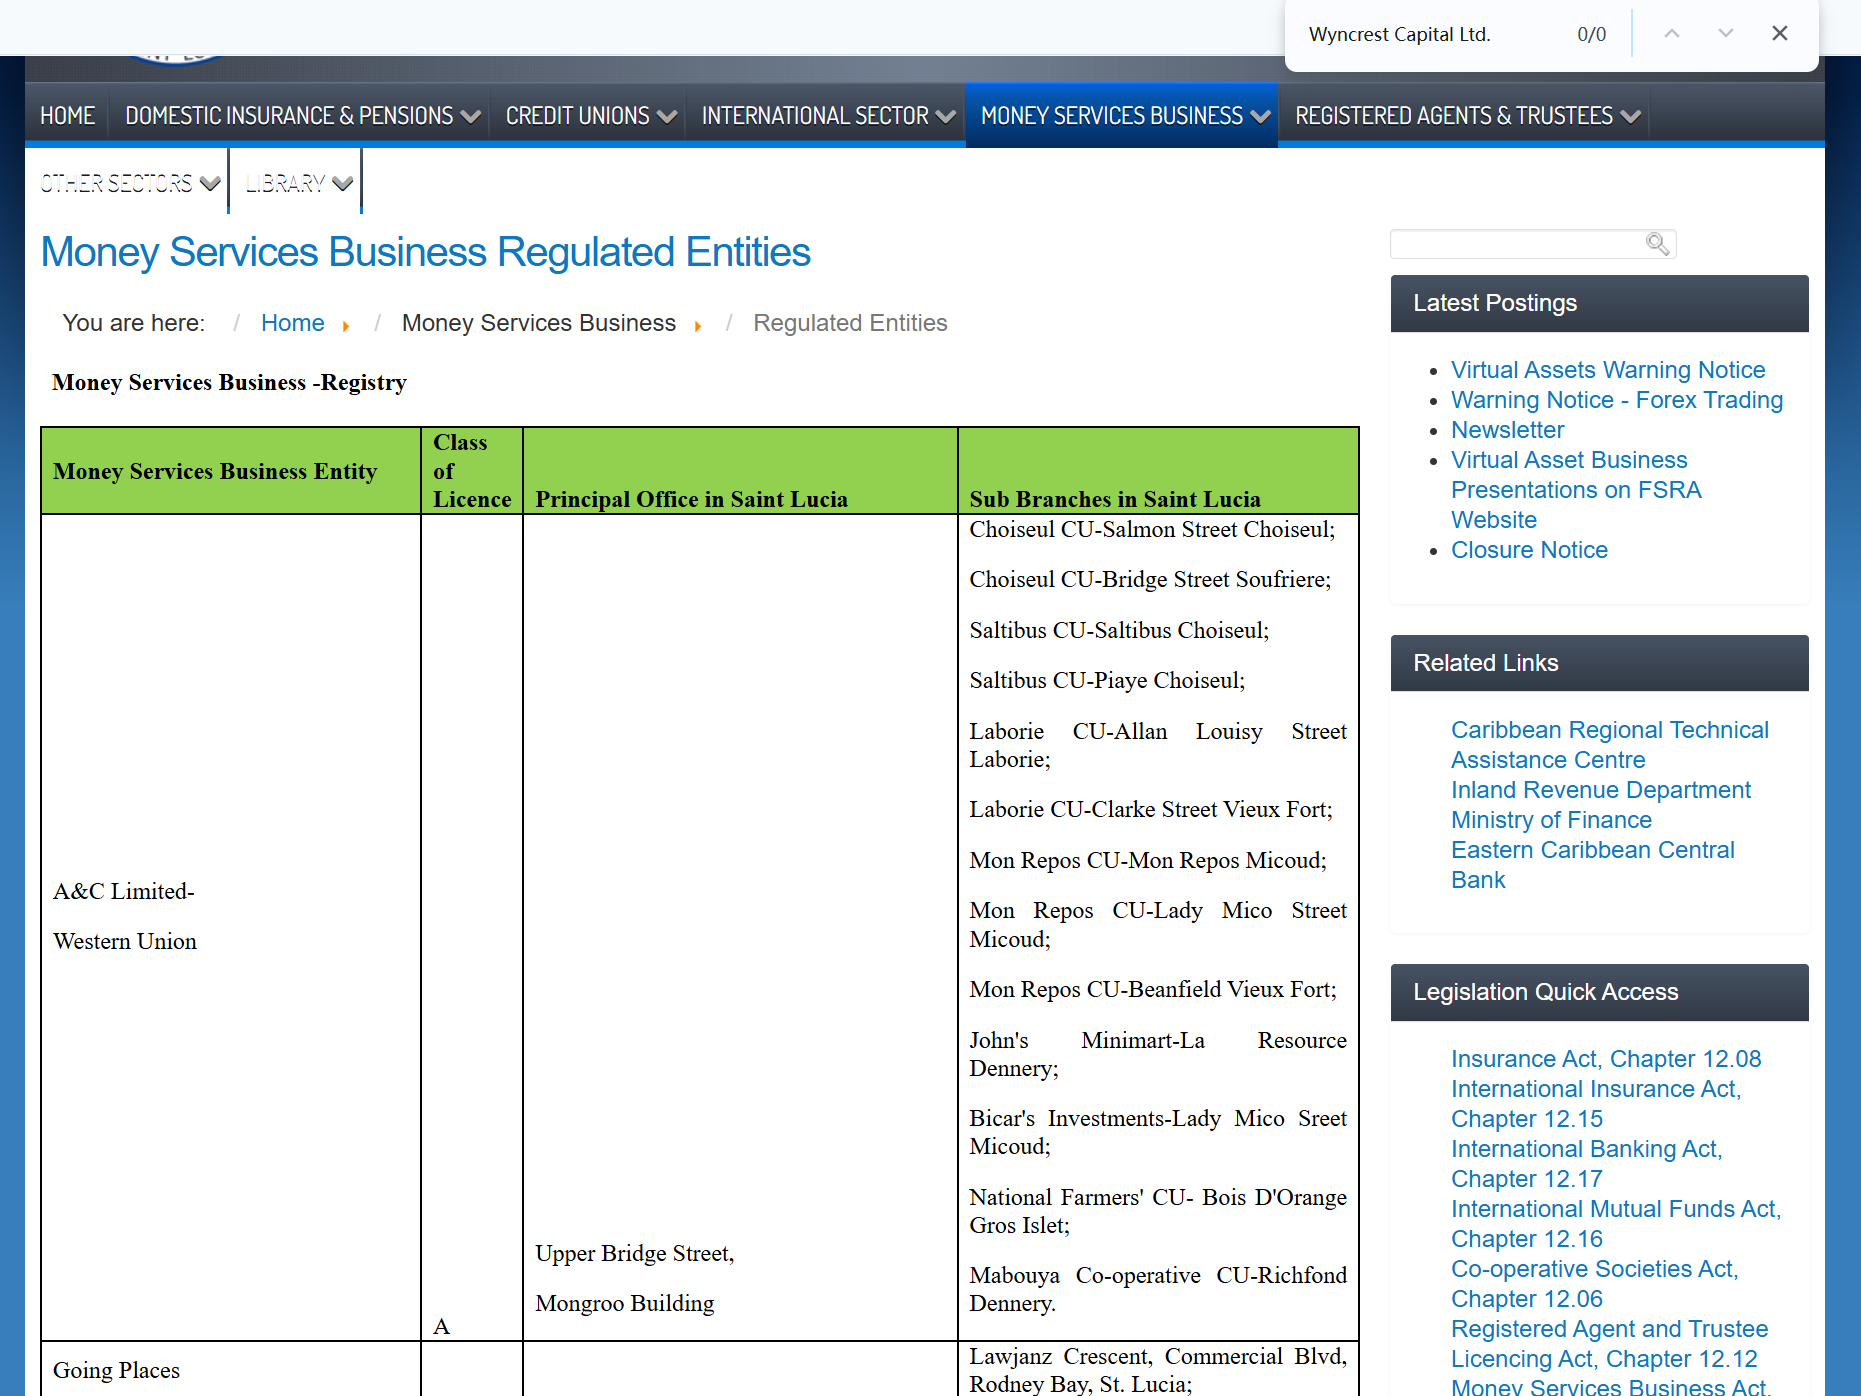Close the find-in-page bar
Screen dimensions: 1861x1396
coord(1780,34)
